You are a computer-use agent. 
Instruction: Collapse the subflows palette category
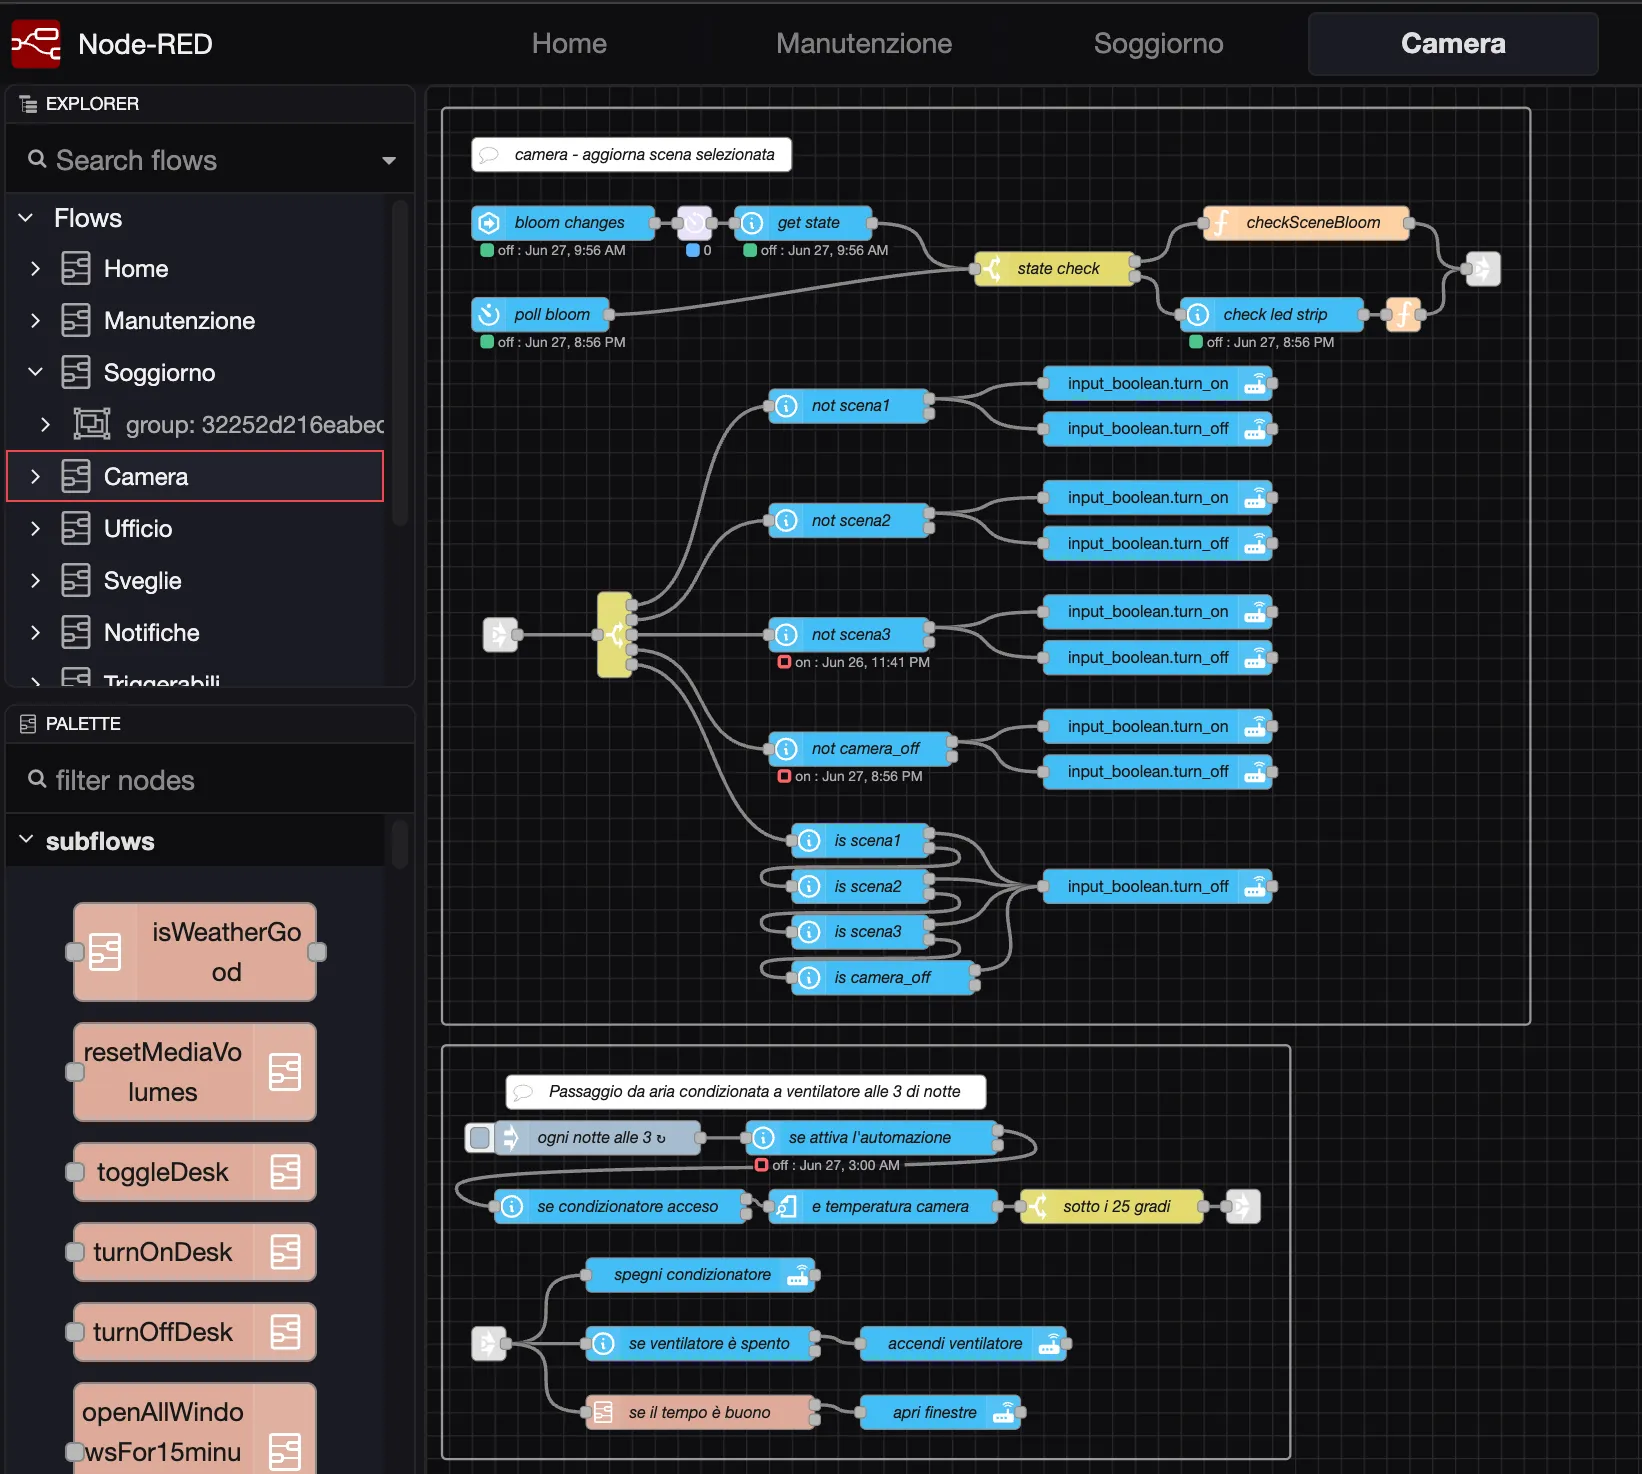coord(27,841)
